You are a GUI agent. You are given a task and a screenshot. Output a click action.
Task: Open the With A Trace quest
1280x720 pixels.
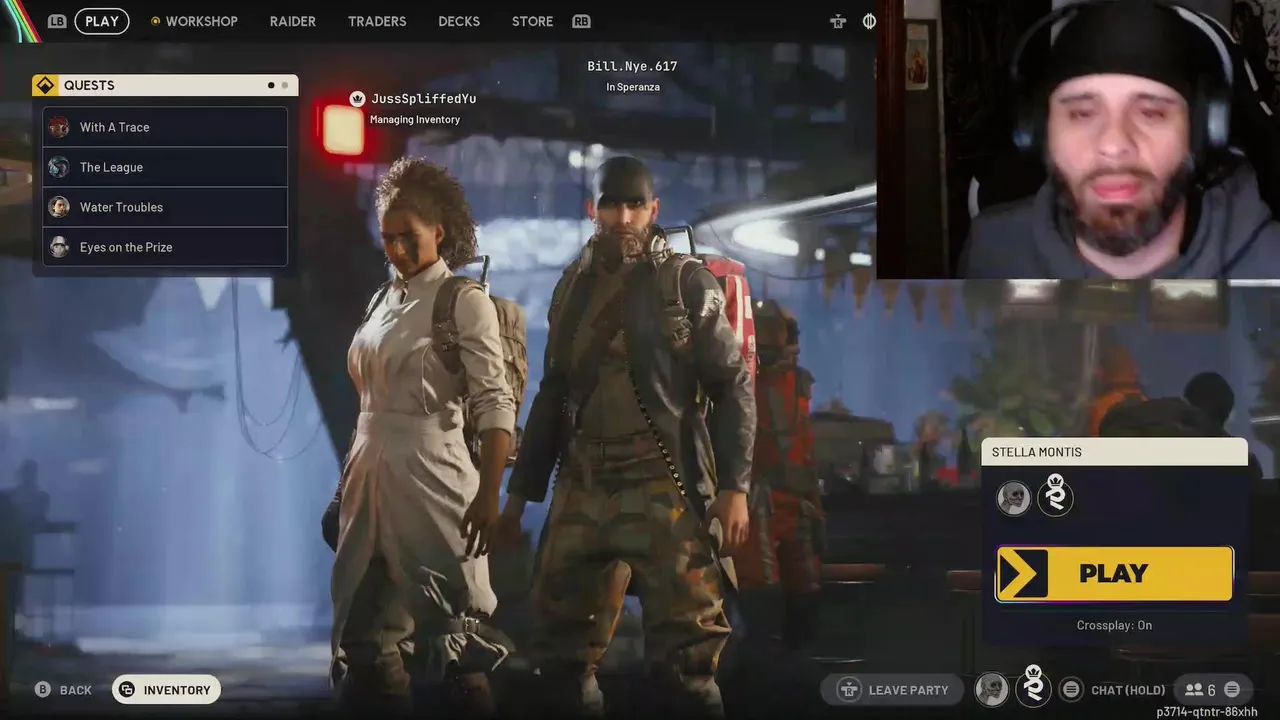165,127
